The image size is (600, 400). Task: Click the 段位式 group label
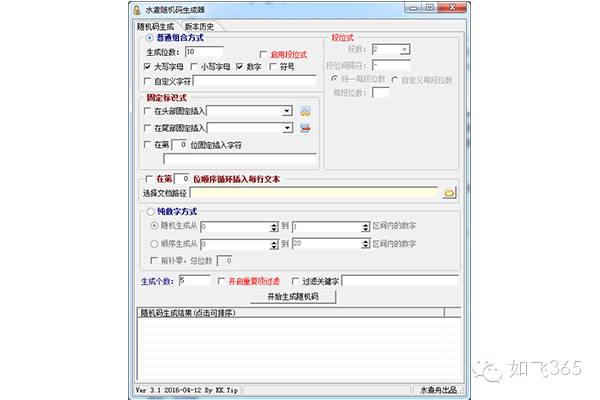click(342, 38)
